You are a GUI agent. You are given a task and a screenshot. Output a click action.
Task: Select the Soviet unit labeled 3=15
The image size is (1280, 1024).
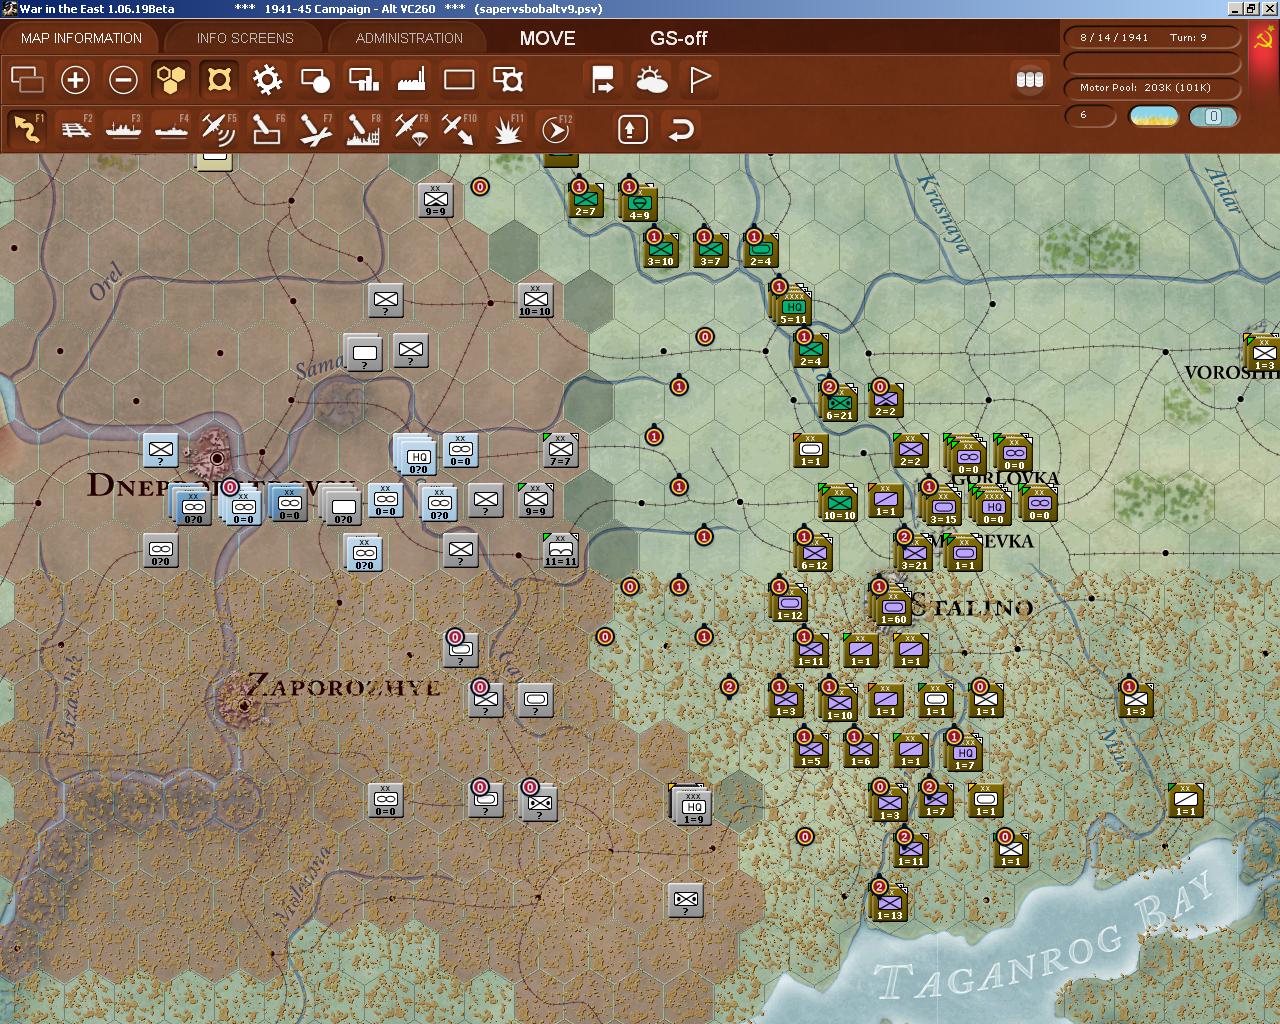[x=943, y=507]
